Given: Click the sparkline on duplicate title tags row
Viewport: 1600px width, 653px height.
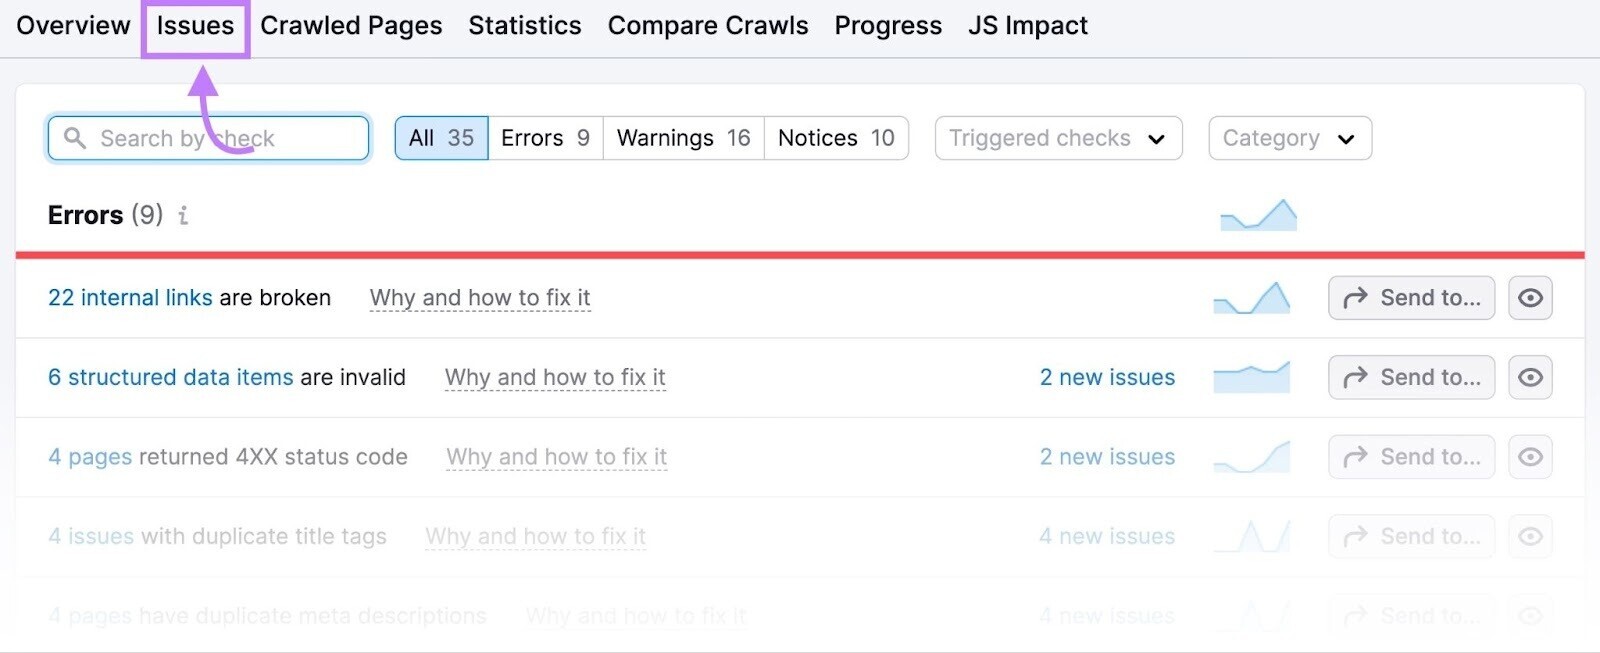Looking at the screenshot, I should click(1251, 536).
